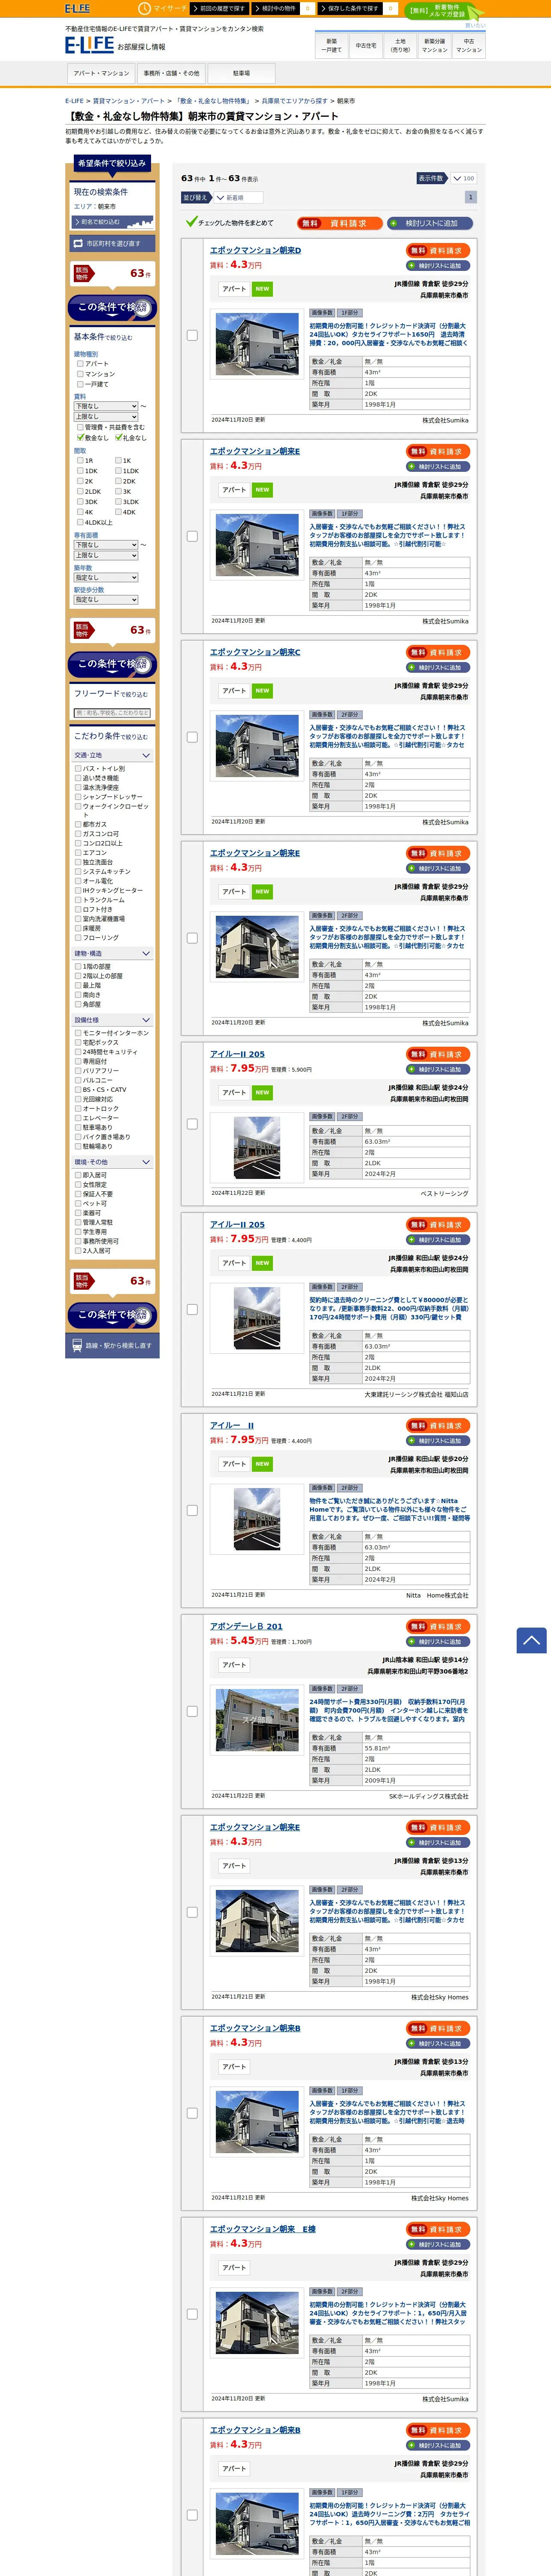Open the アパート・マンション tab

(101, 73)
